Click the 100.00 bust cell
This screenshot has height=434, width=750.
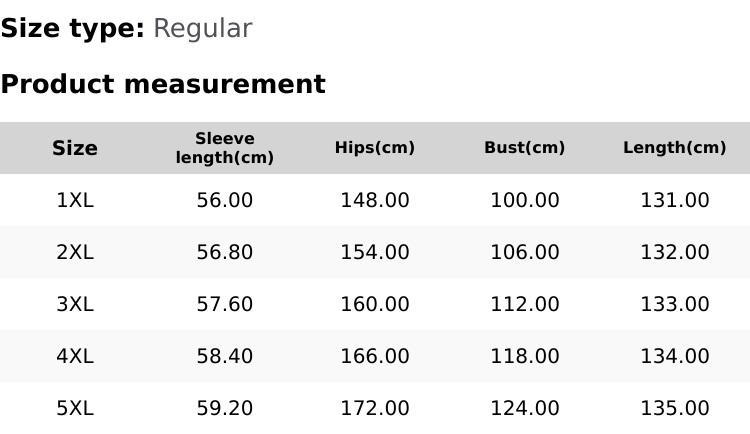coord(525,200)
